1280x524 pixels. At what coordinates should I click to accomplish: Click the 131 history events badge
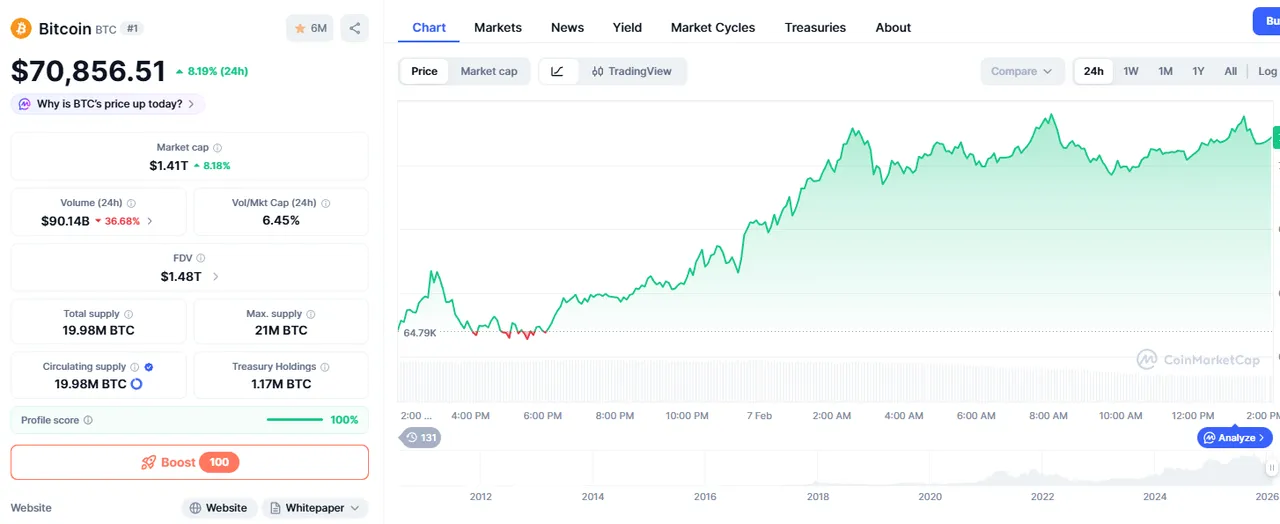420,437
